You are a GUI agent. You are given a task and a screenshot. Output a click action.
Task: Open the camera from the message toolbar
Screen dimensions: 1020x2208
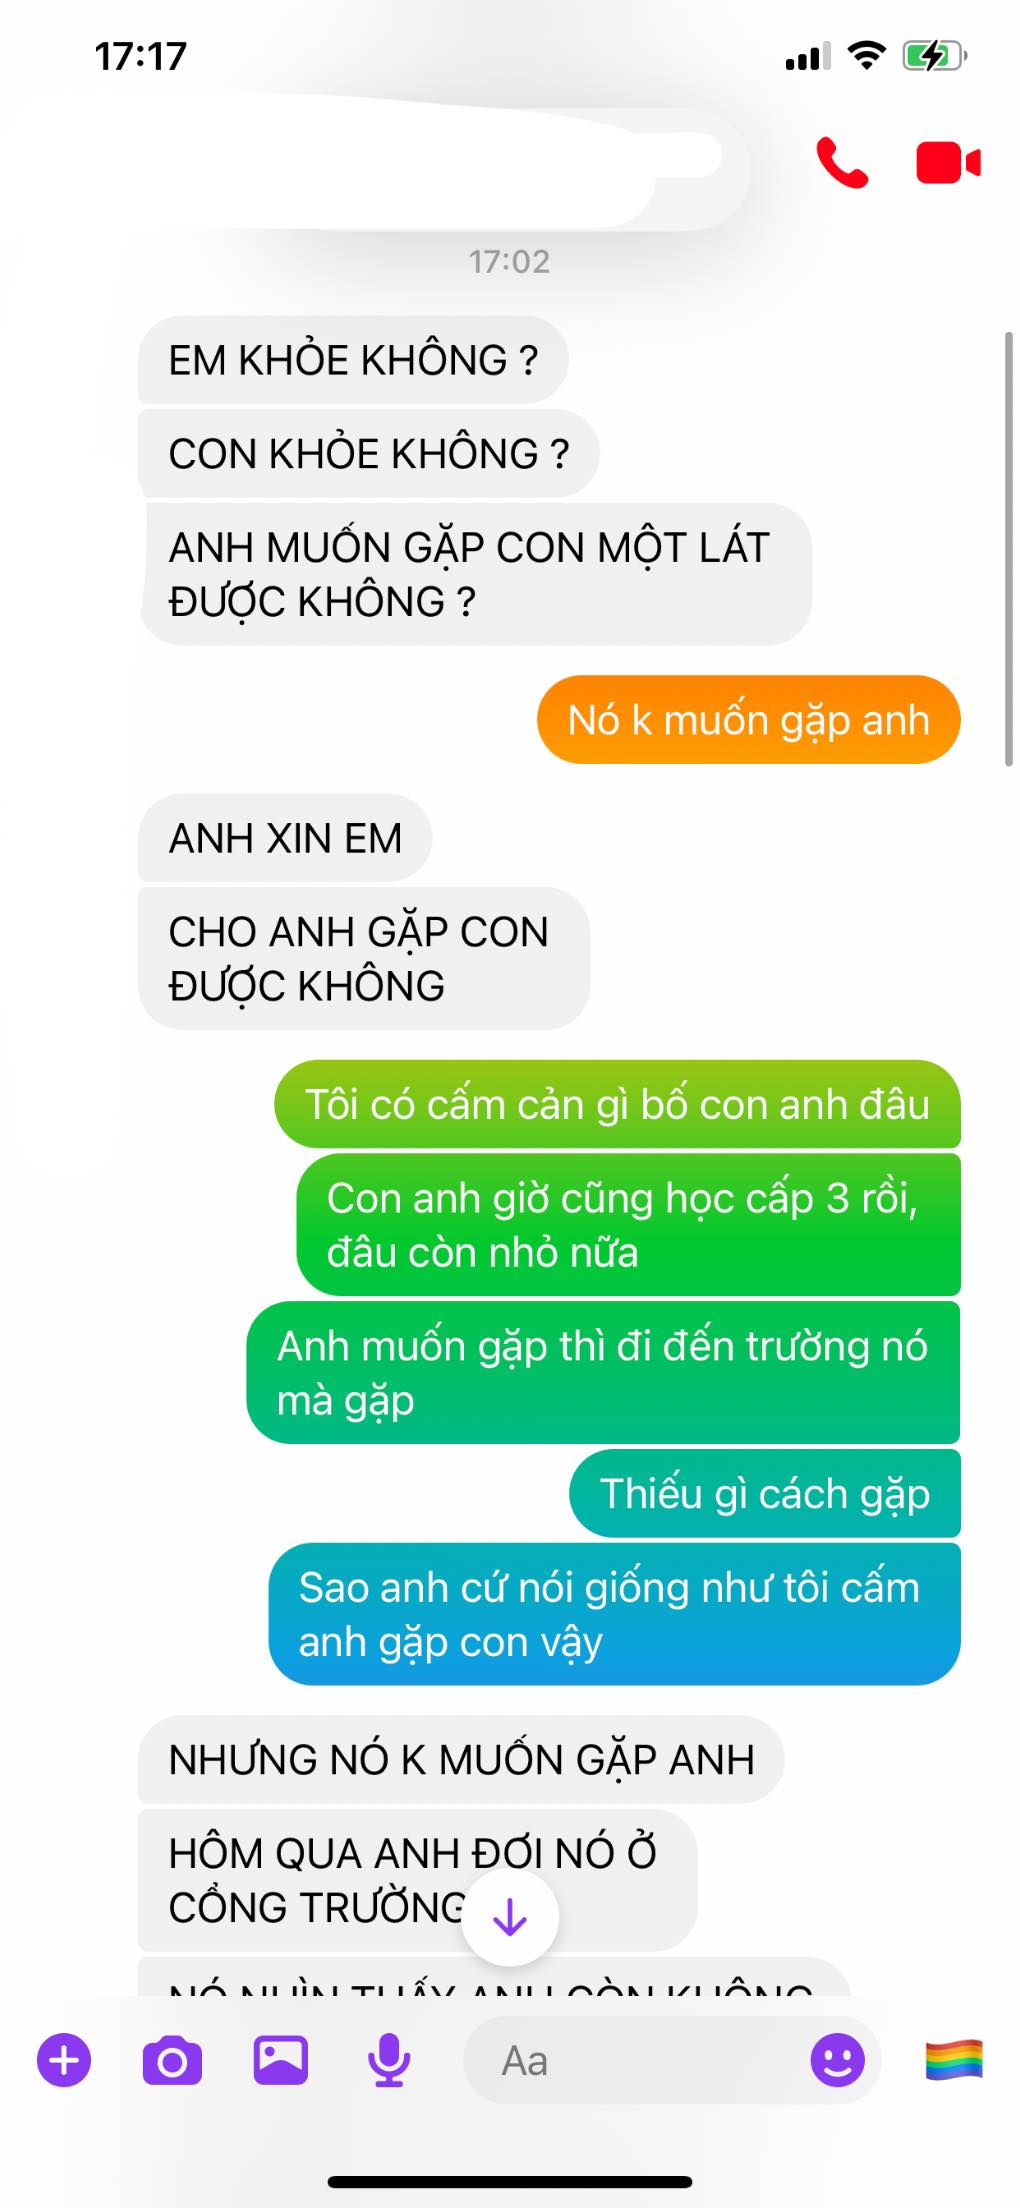pos(172,2060)
